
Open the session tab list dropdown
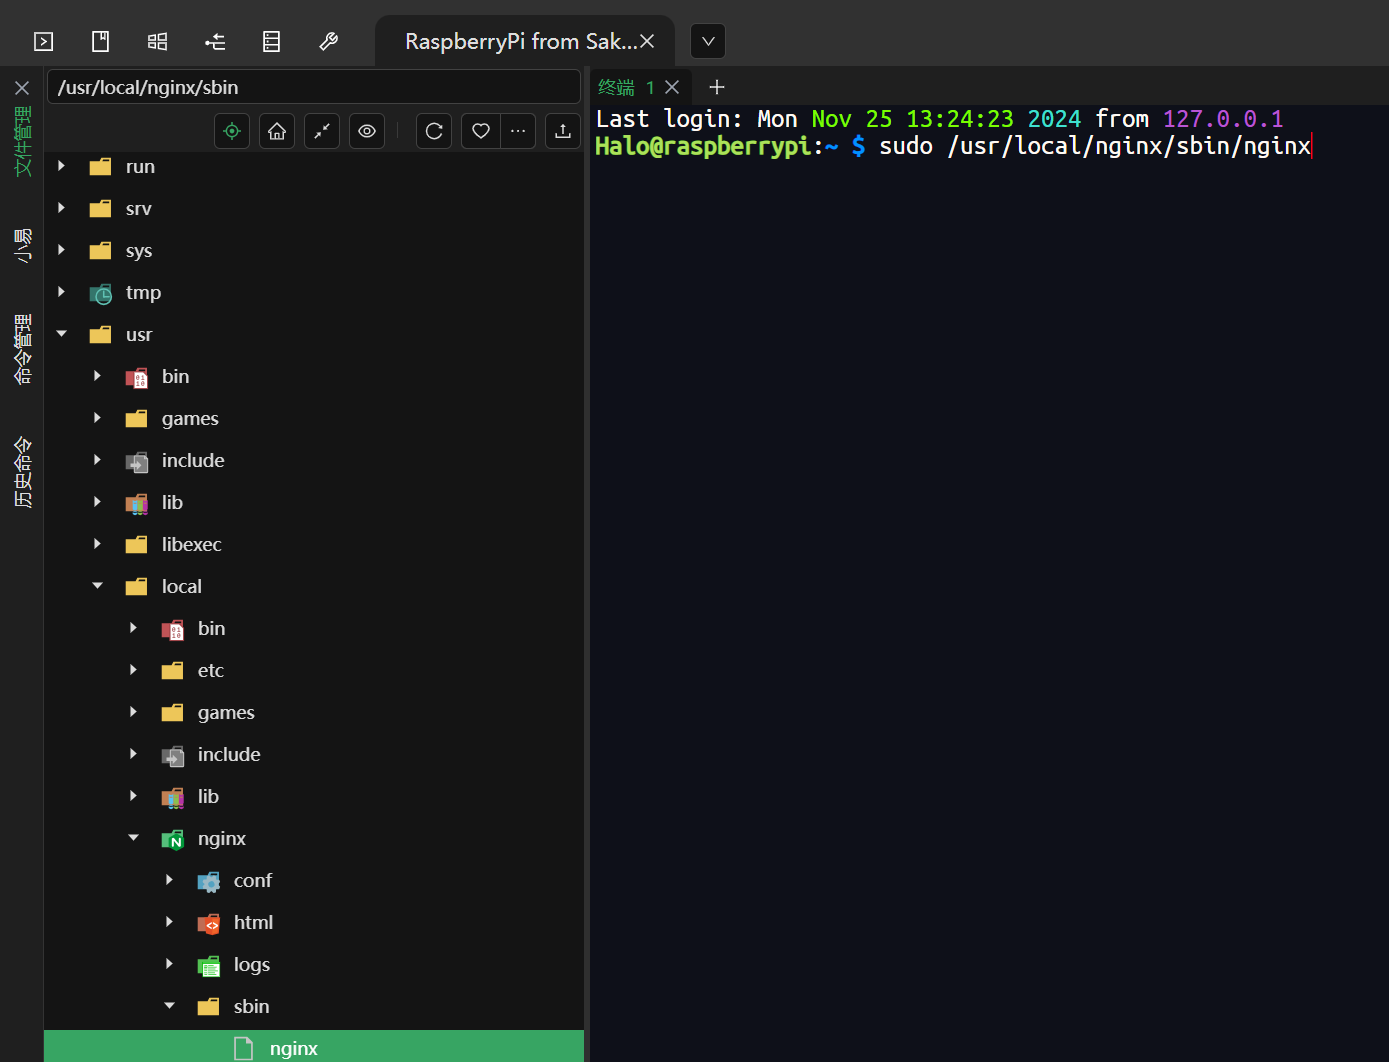tap(708, 41)
